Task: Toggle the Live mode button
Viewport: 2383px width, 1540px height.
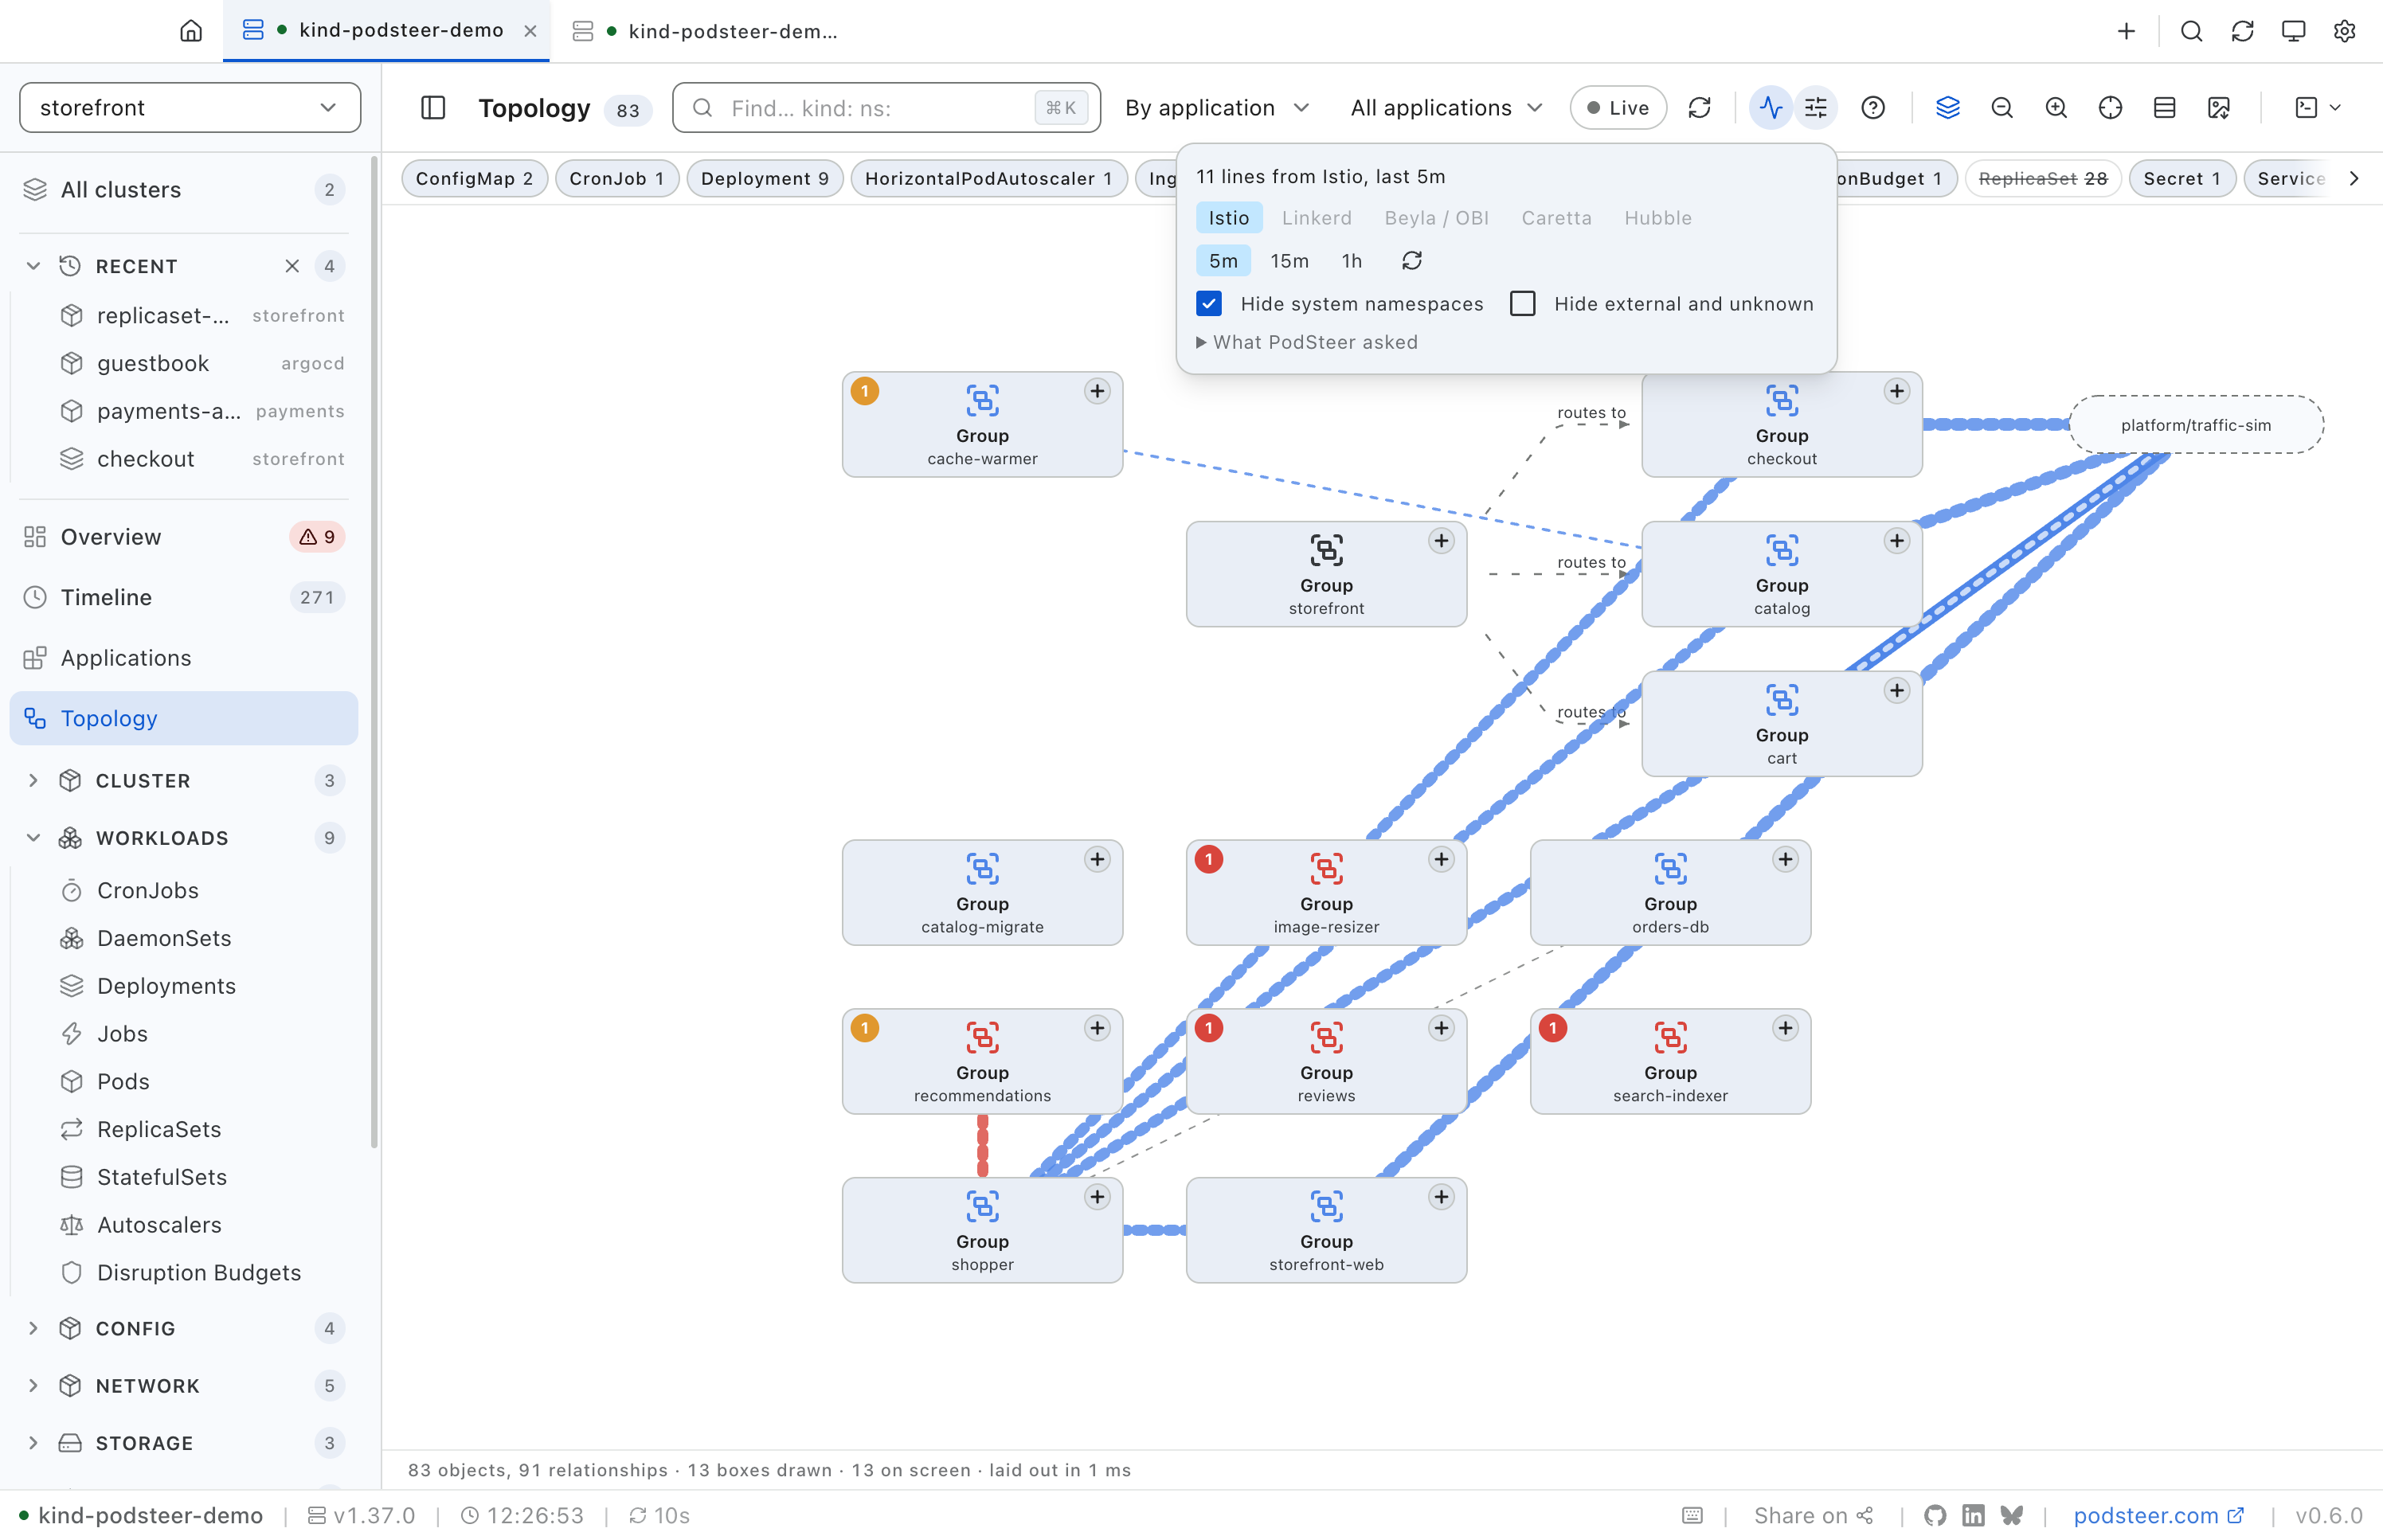Action: coord(1617,108)
